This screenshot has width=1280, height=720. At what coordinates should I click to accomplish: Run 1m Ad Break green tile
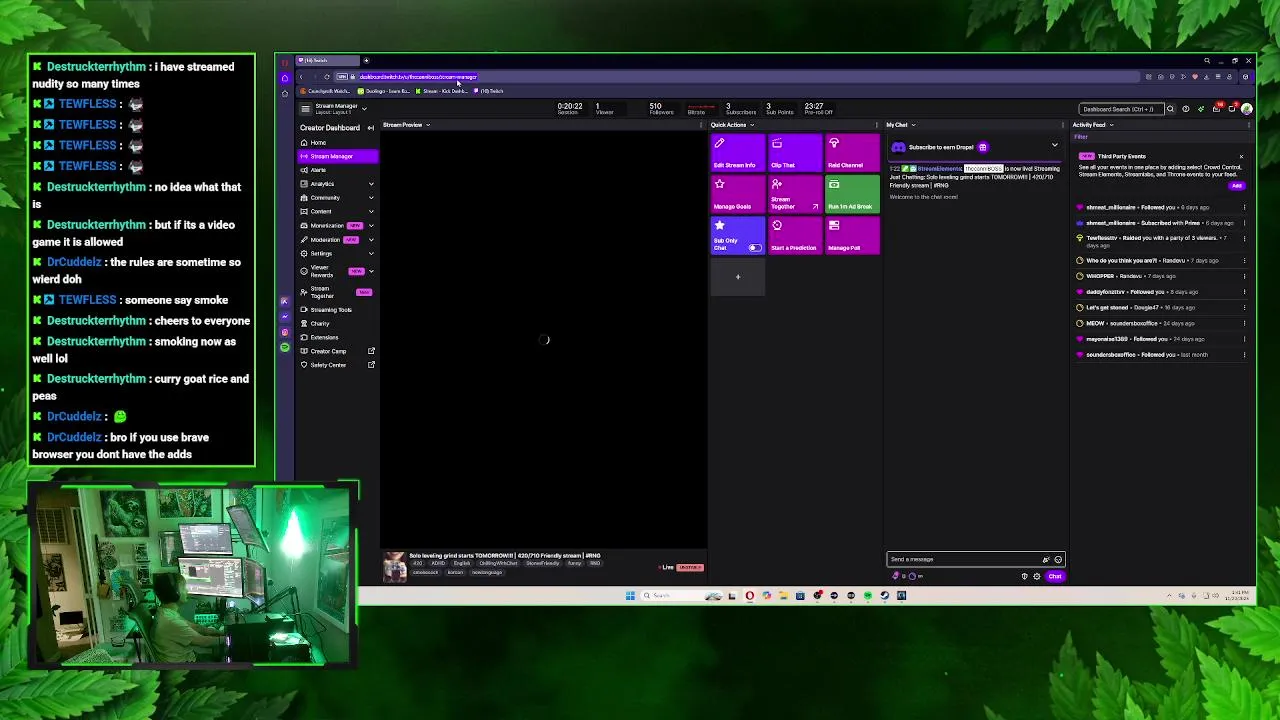(x=852, y=194)
